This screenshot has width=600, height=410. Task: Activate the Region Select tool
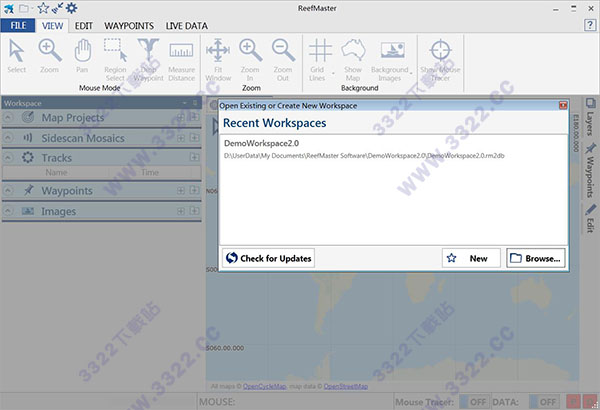coord(115,60)
